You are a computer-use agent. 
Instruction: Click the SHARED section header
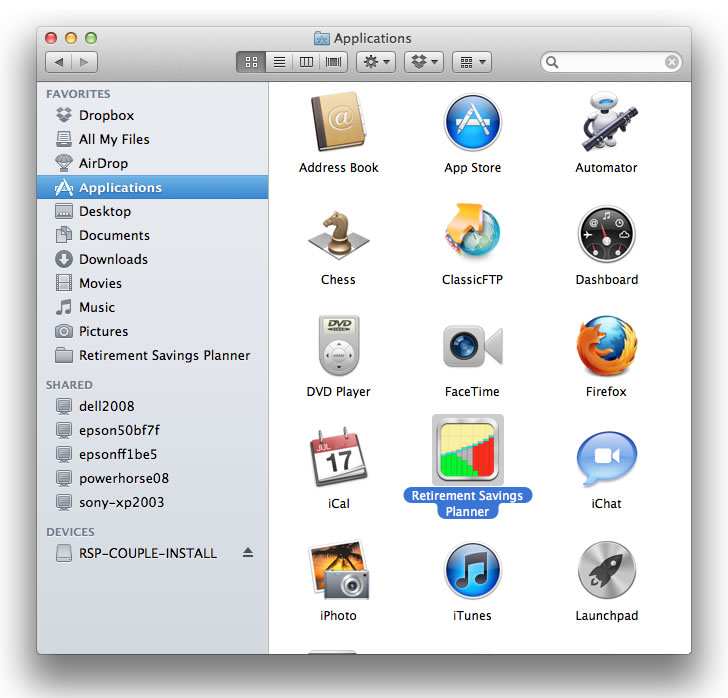coord(69,385)
